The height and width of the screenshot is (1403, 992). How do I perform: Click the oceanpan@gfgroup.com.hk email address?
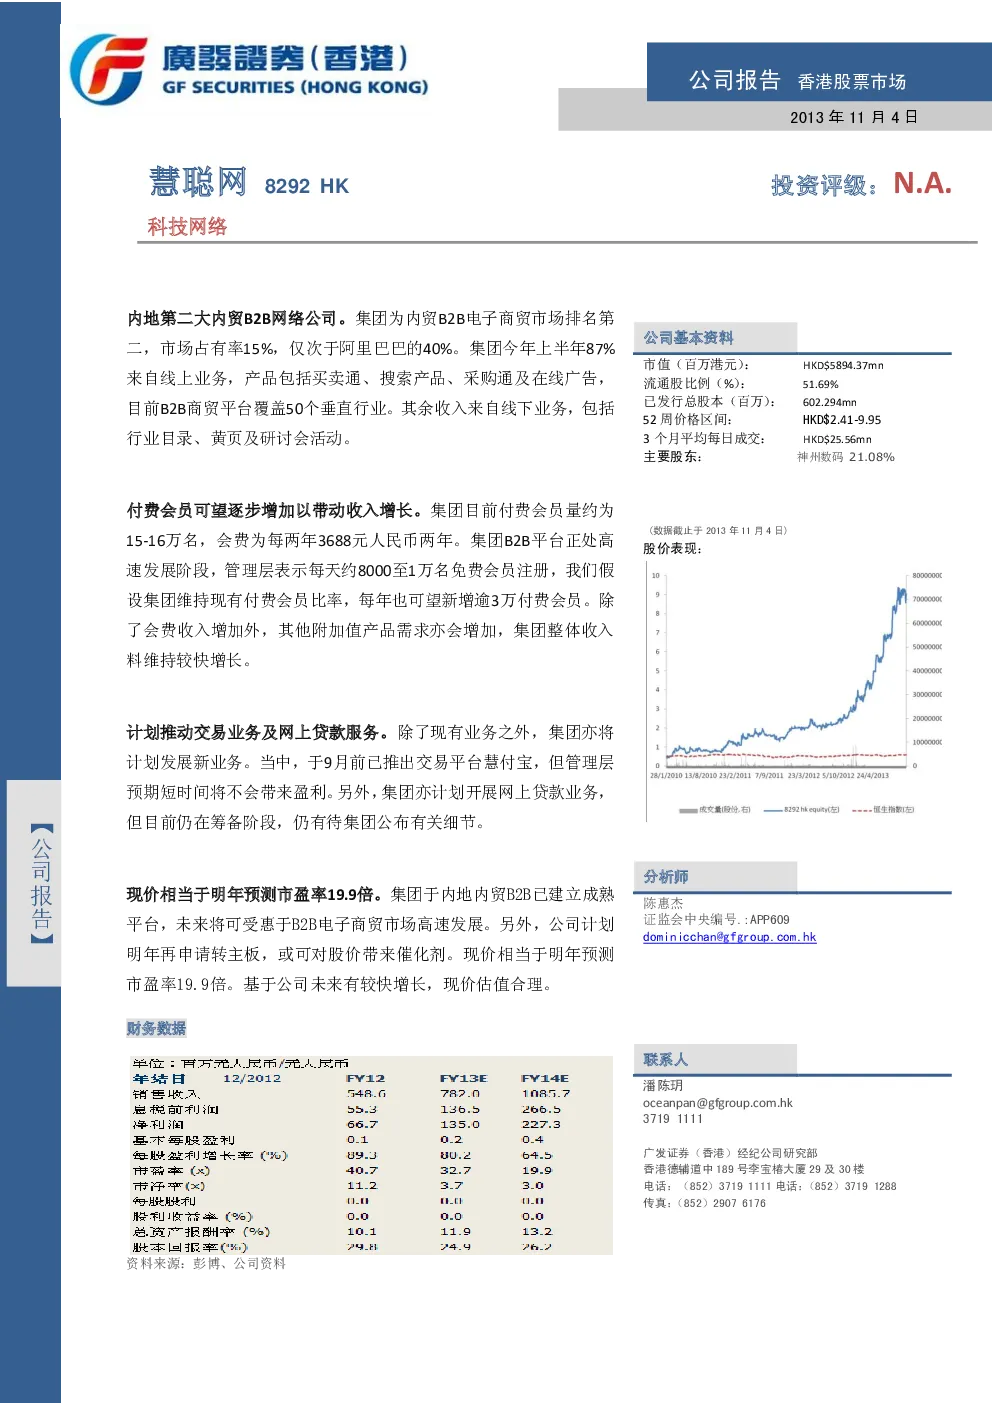click(x=717, y=1103)
